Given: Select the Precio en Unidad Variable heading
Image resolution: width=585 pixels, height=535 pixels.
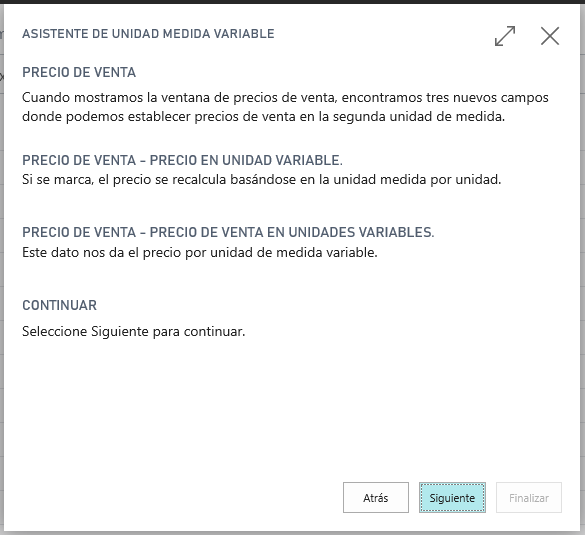Looking at the screenshot, I should (182, 160).
